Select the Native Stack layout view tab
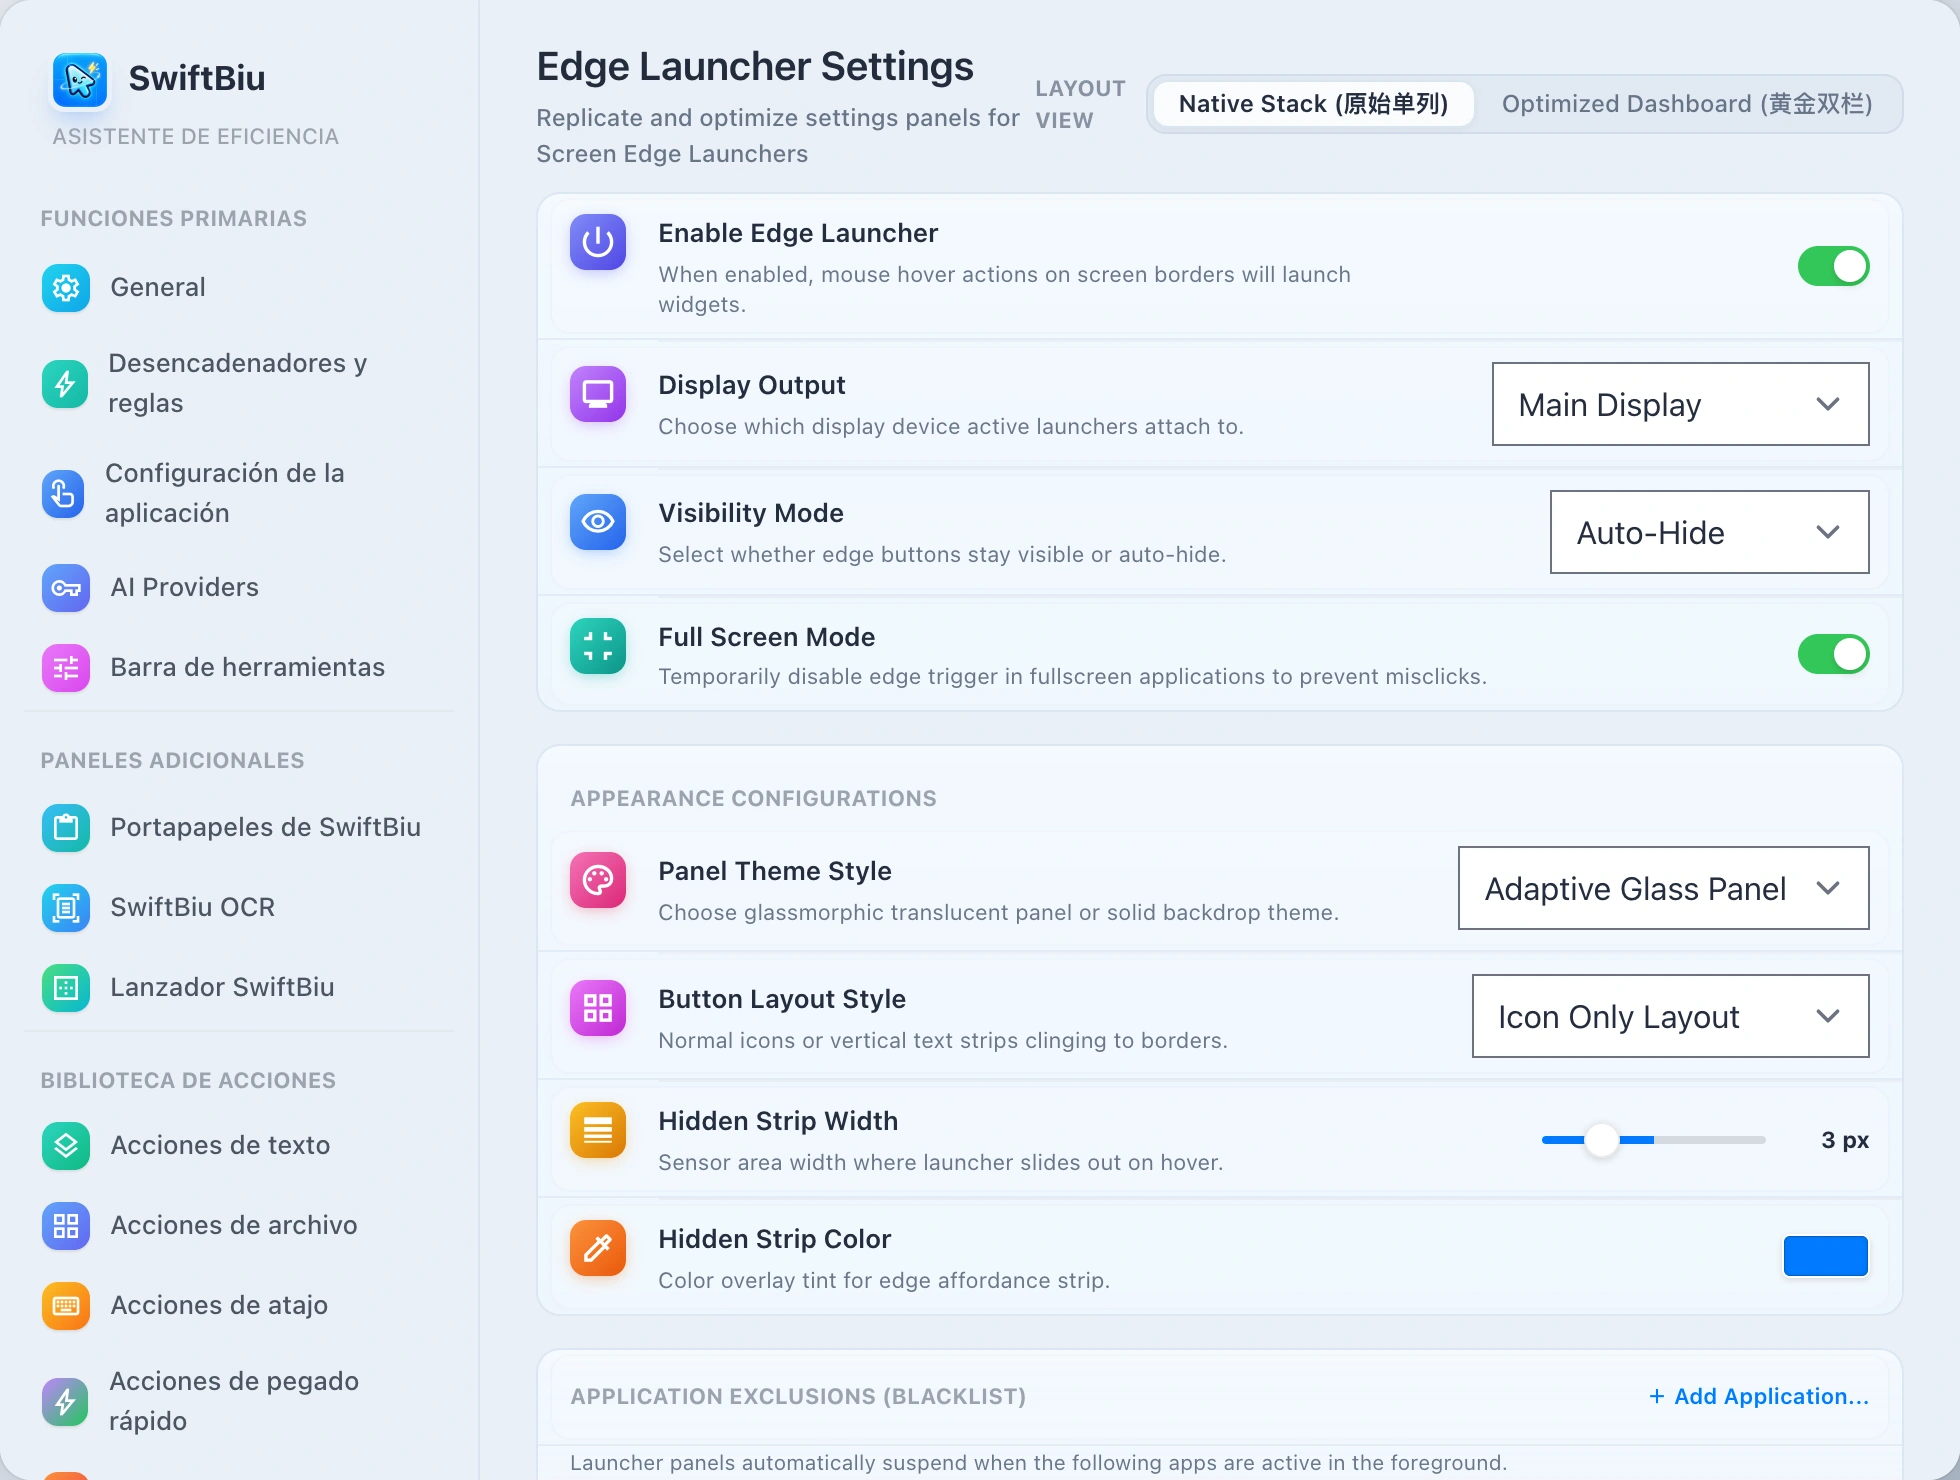This screenshot has width=1960, height=1480. point(1313,104)
